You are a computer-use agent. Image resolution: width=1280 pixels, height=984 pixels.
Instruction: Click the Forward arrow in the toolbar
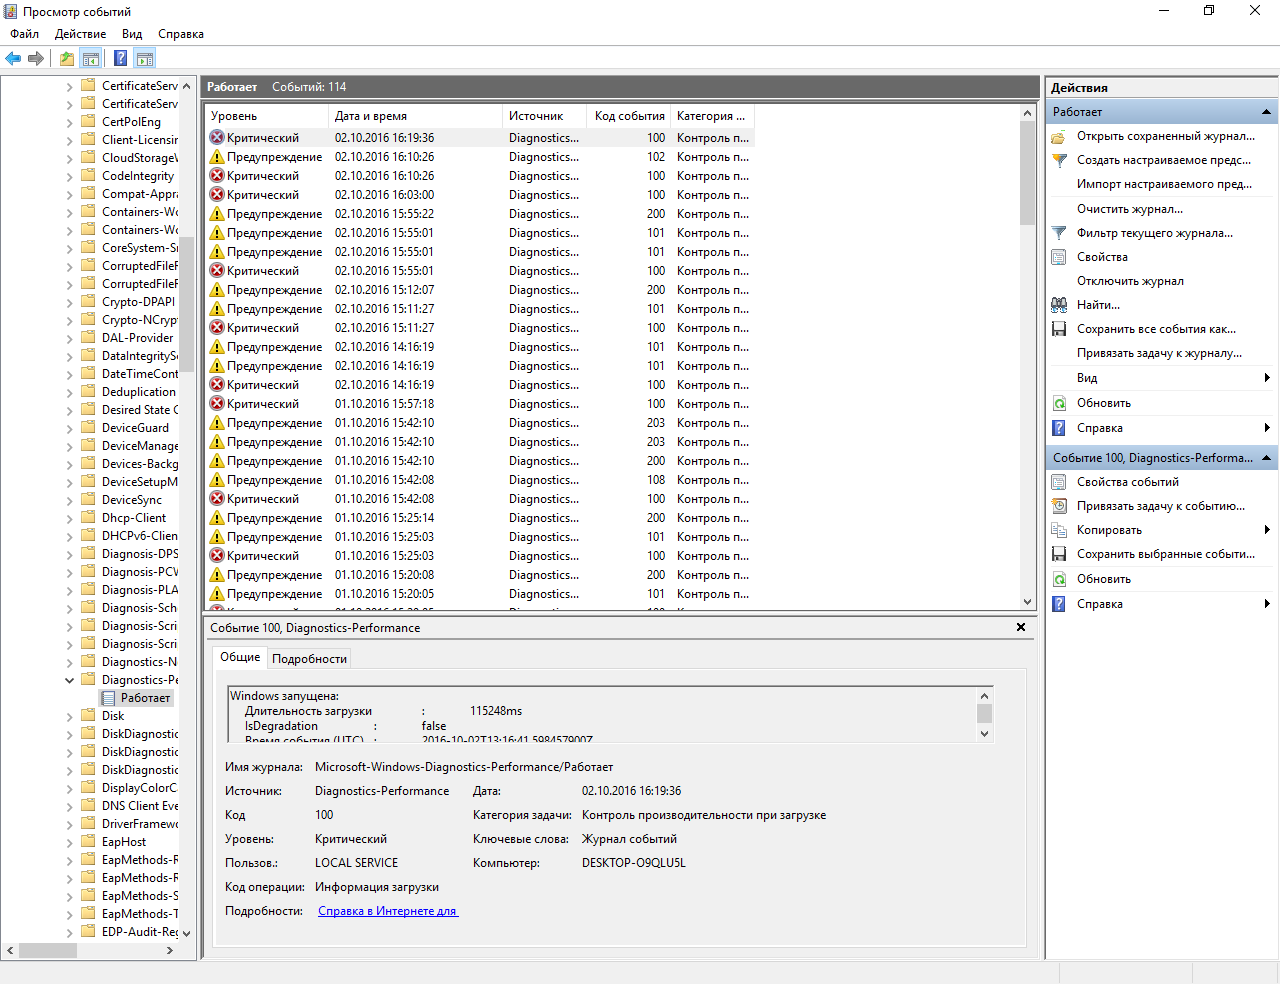click(36, 58)
